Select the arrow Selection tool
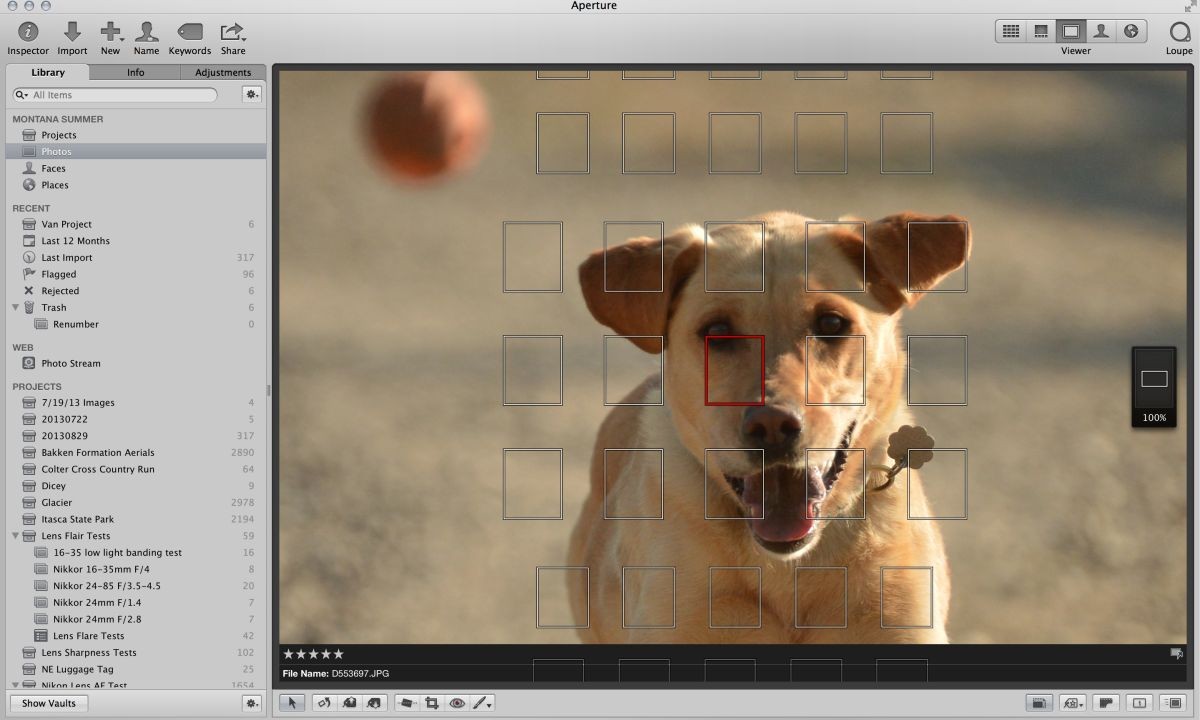1200x720 pixels. [x=293, y=703]
